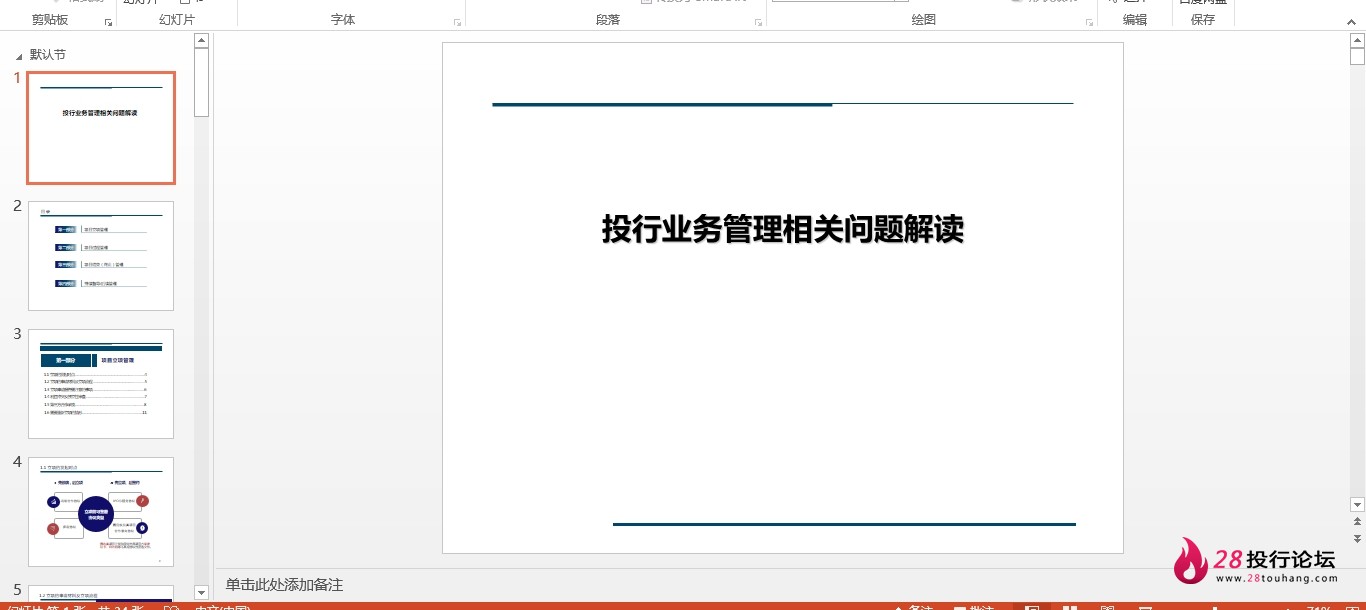The height and width of the screenshot is (610, 1366).
Task: Open the 绘图 (Drawing) dialog launcher
Action: click(1088, 21)
